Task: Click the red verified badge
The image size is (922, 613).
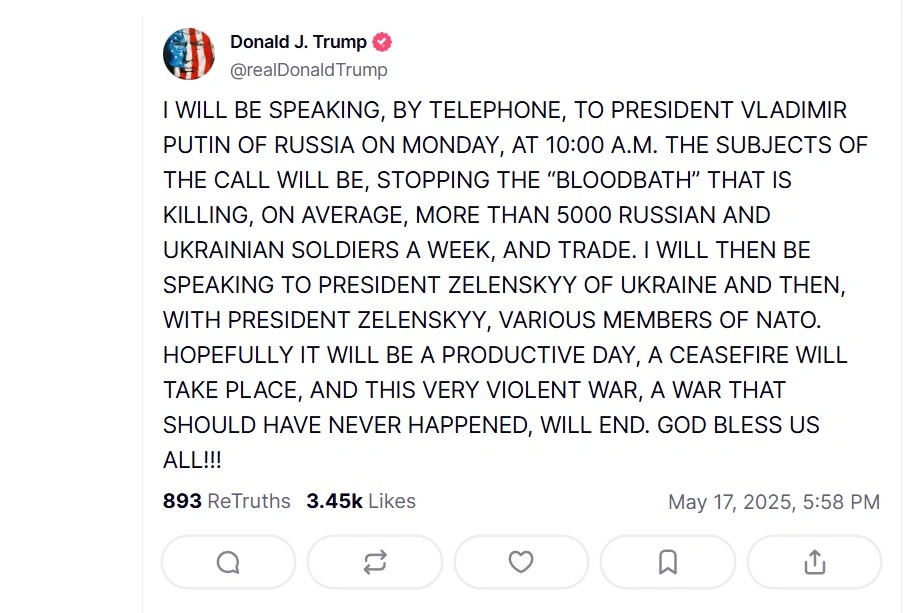Action: point(382,42)
